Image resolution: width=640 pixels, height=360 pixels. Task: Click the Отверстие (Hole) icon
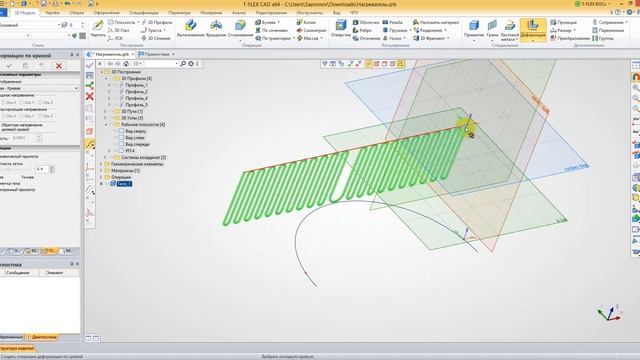pos(340,26)
